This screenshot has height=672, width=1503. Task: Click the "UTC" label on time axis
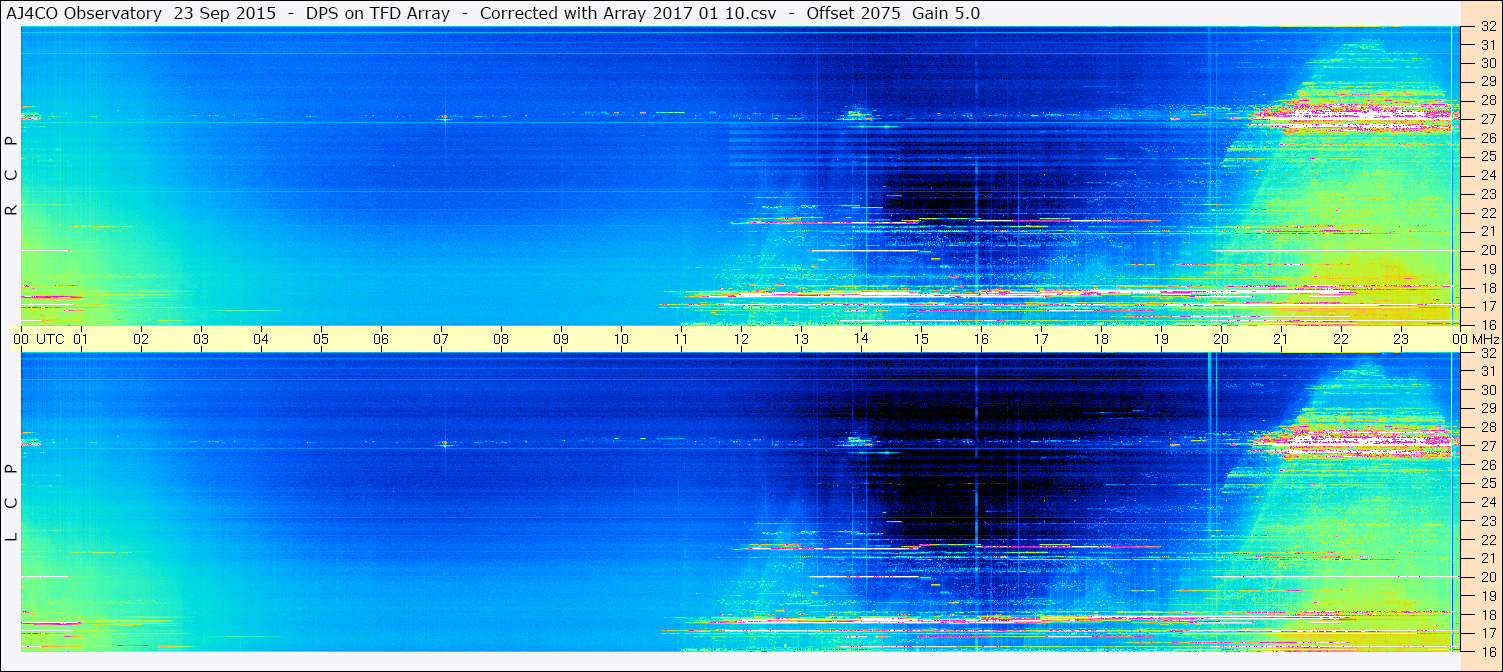50,339
